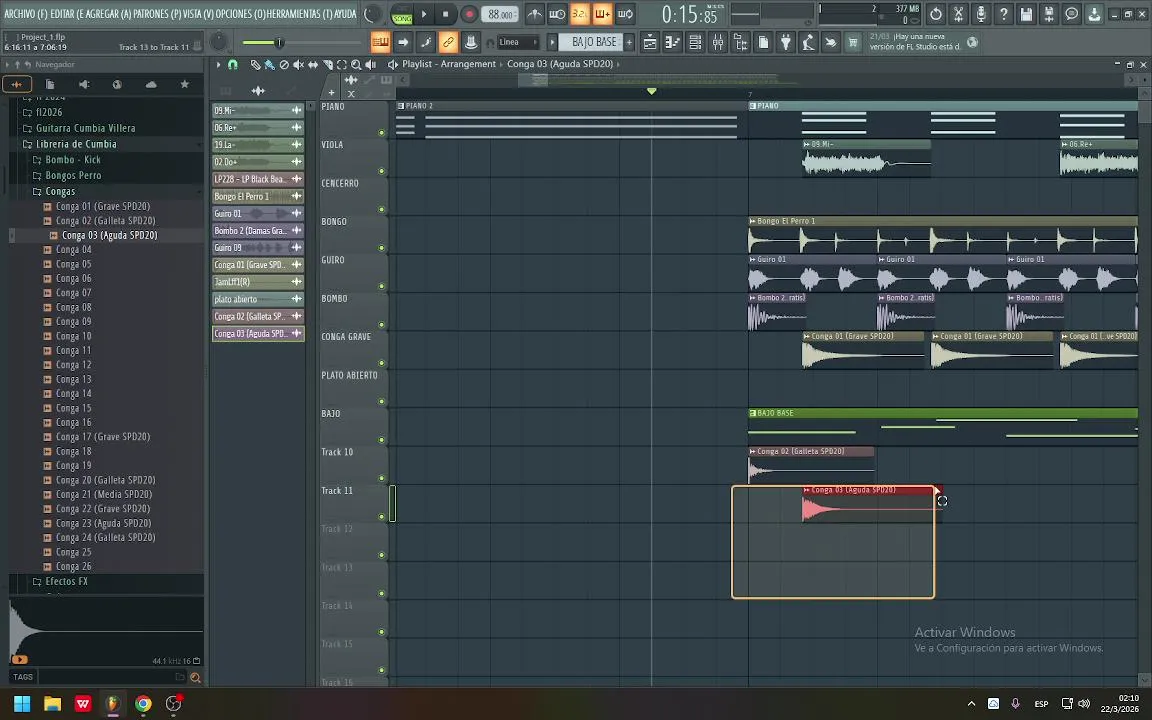Select the Conga 03 (Aguda SPD20) clip
This screenshot has height=720, width=1152.
(870, 504)
